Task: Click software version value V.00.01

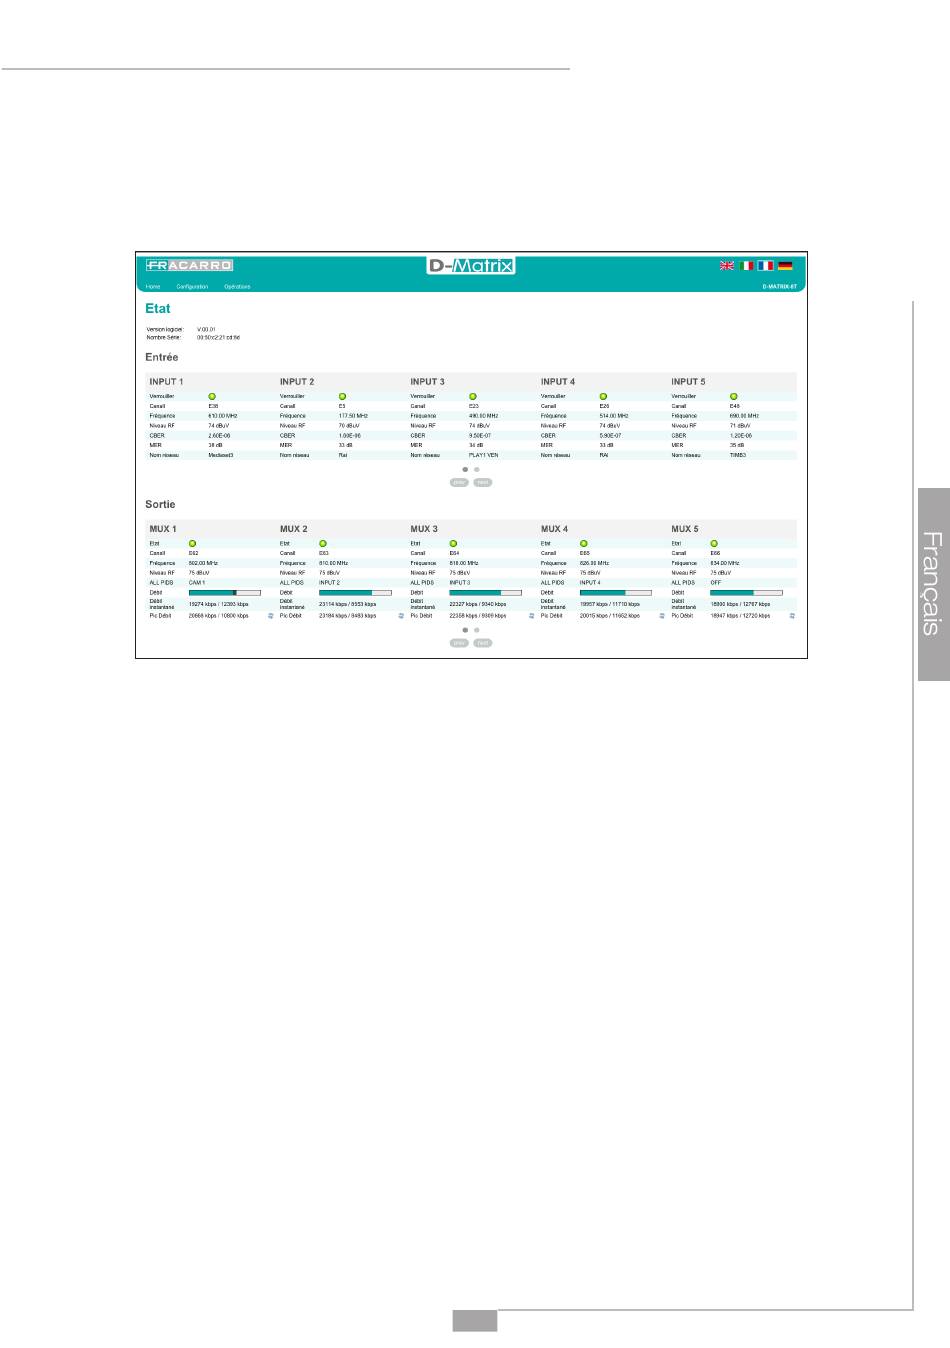Action: [206, 329]
